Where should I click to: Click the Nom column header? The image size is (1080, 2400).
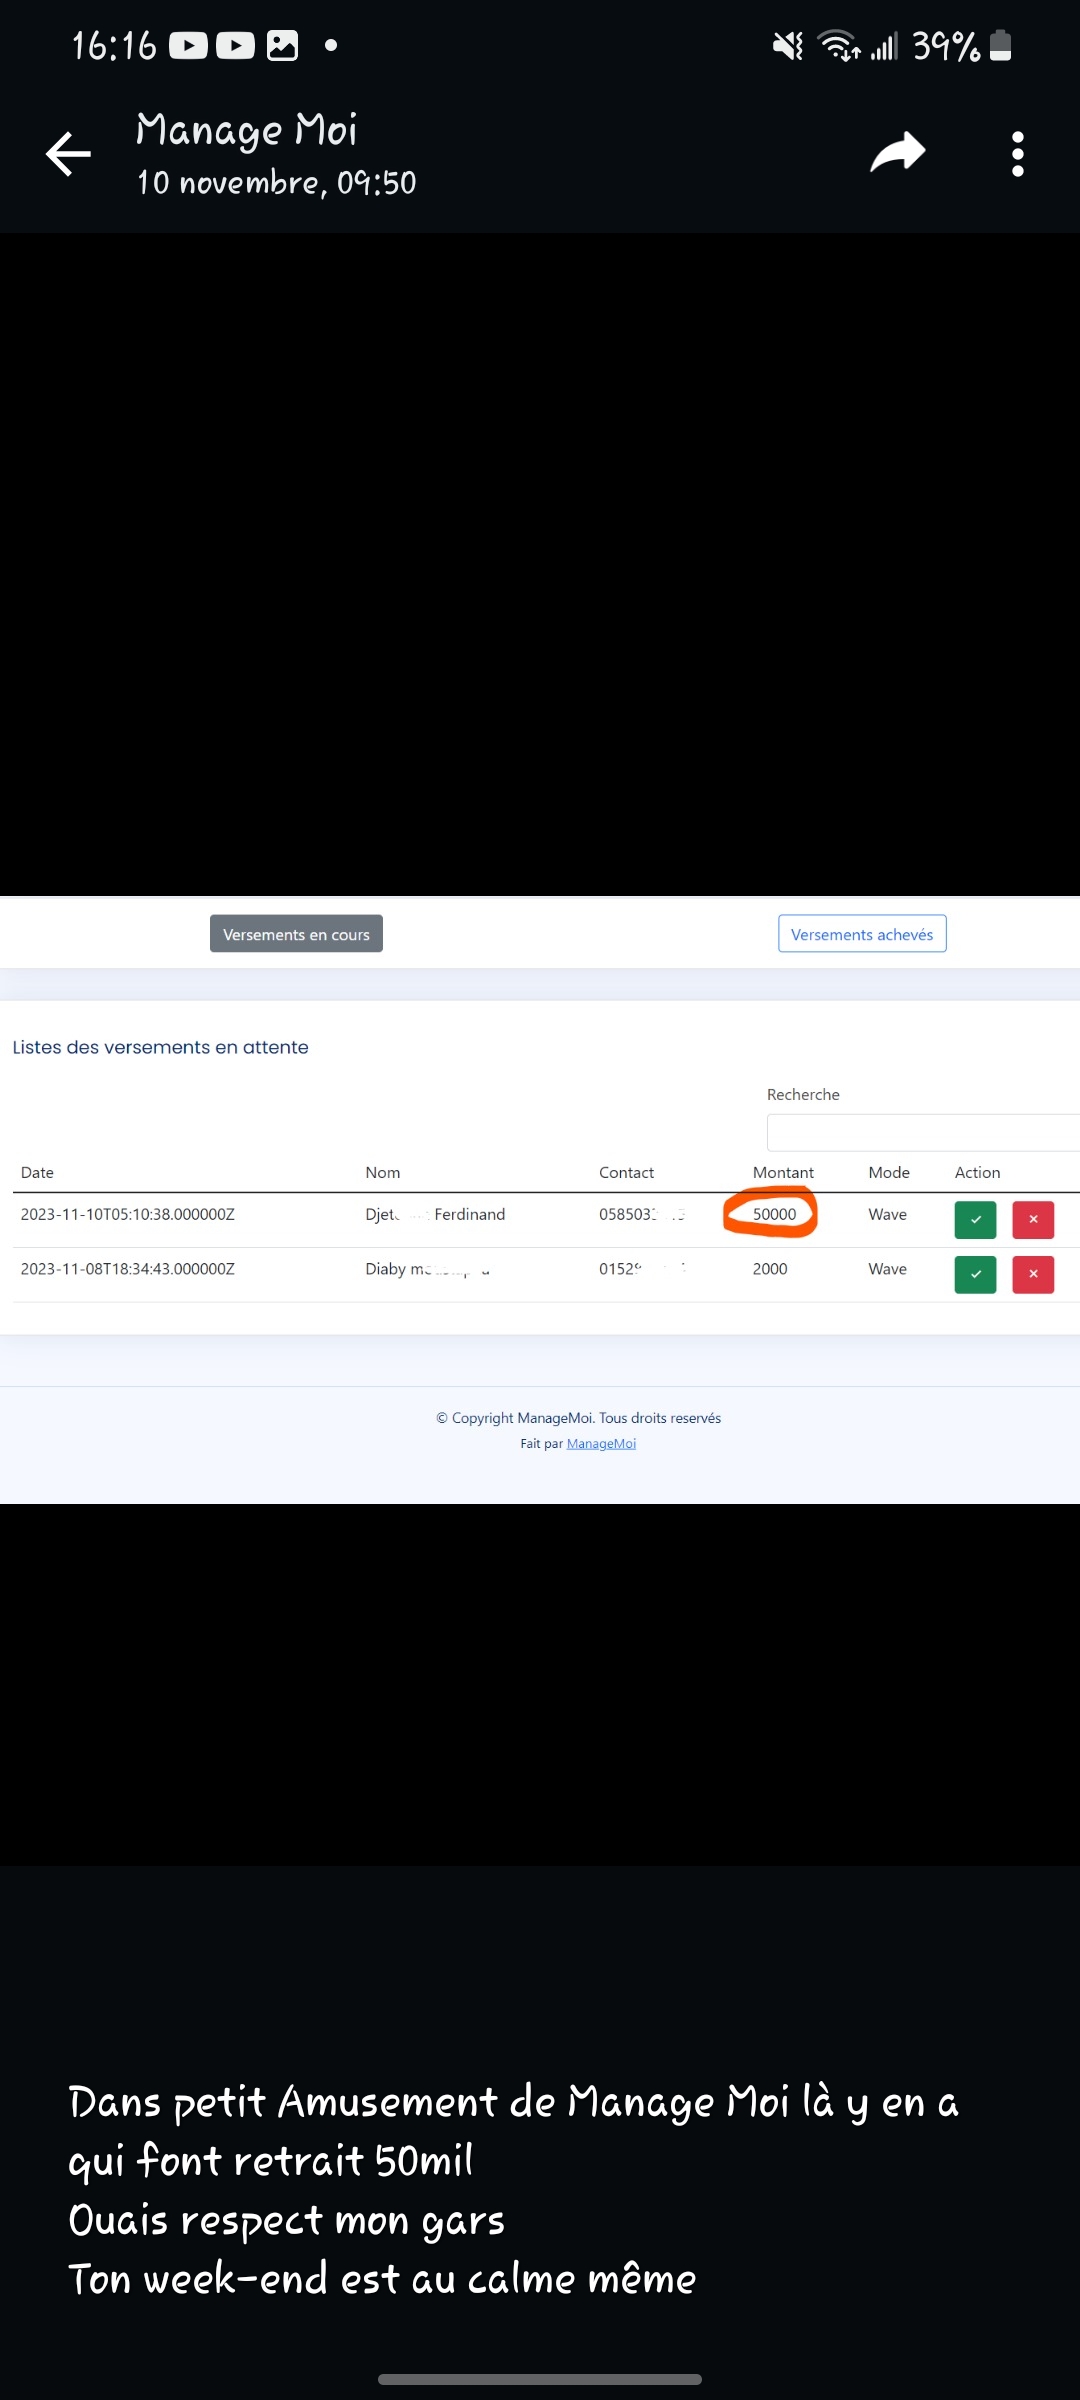(382, 1172)
